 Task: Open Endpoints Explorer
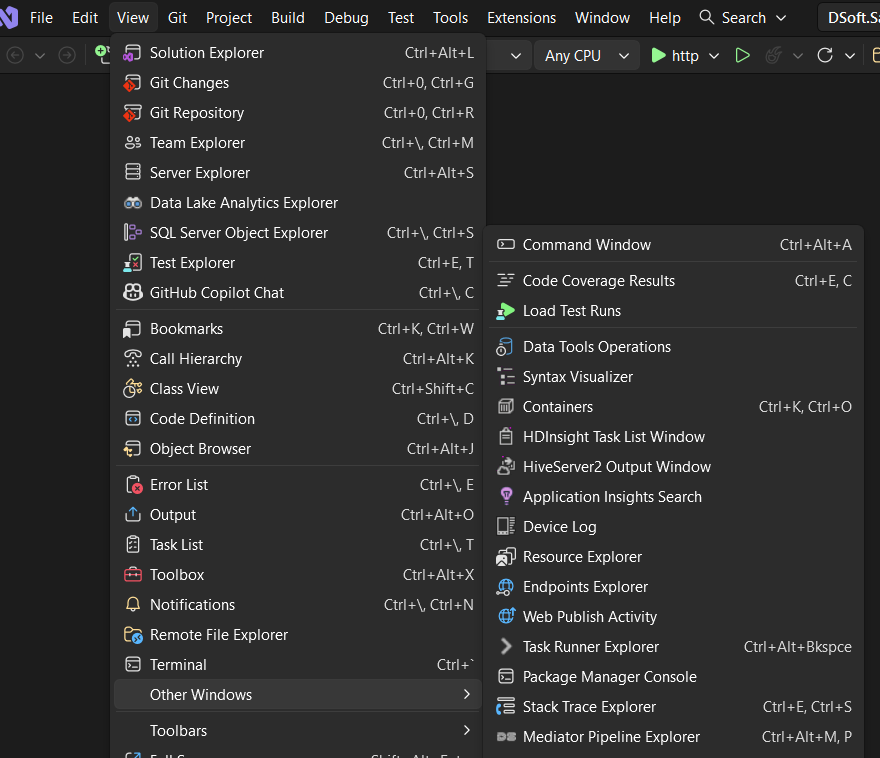click(x=673, y=587)
